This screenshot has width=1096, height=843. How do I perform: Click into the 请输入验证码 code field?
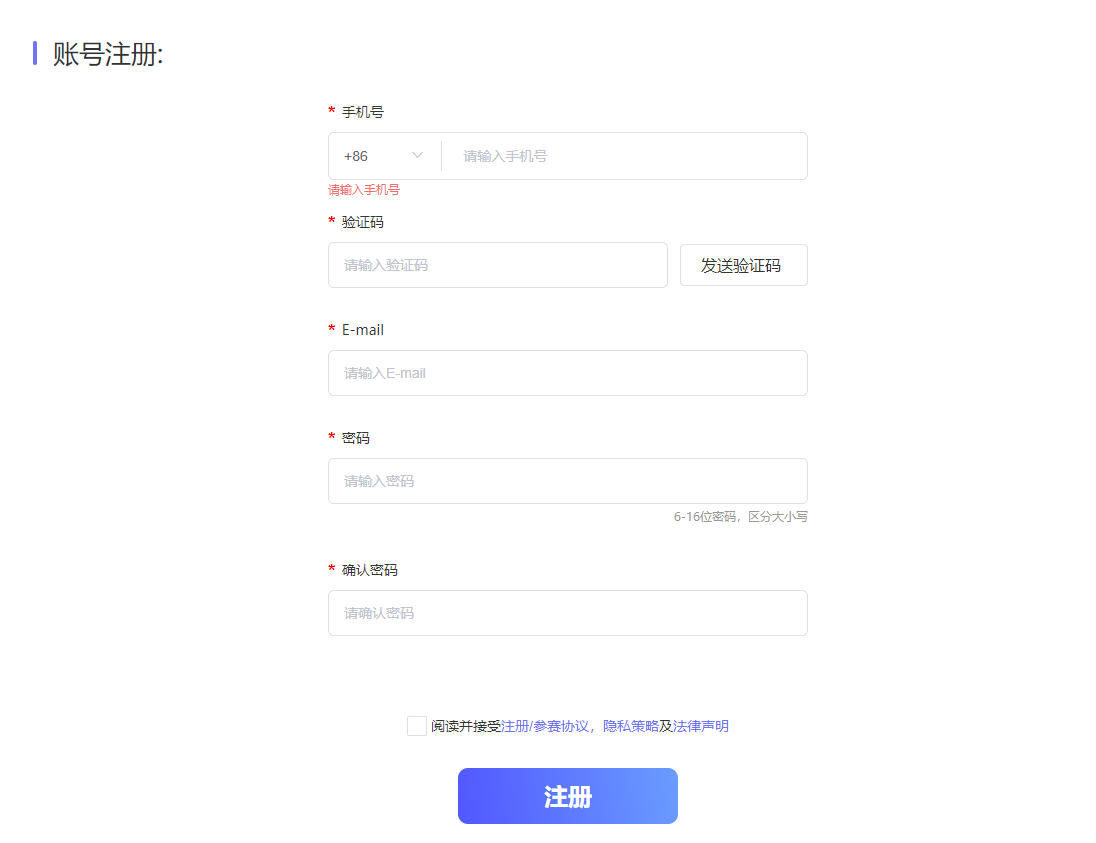[x=498, y=265]
